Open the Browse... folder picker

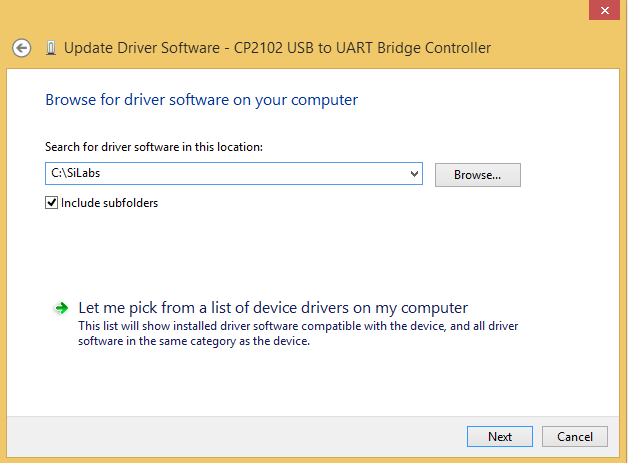pyautogui.click(x=478, y=175)
